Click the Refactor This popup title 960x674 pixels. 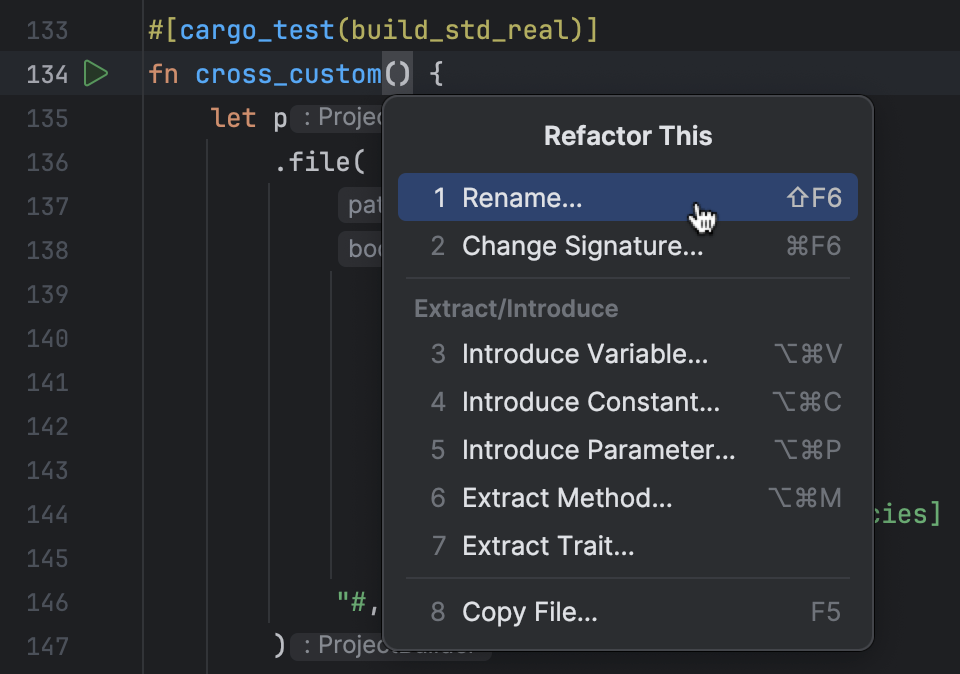point(628,136)
